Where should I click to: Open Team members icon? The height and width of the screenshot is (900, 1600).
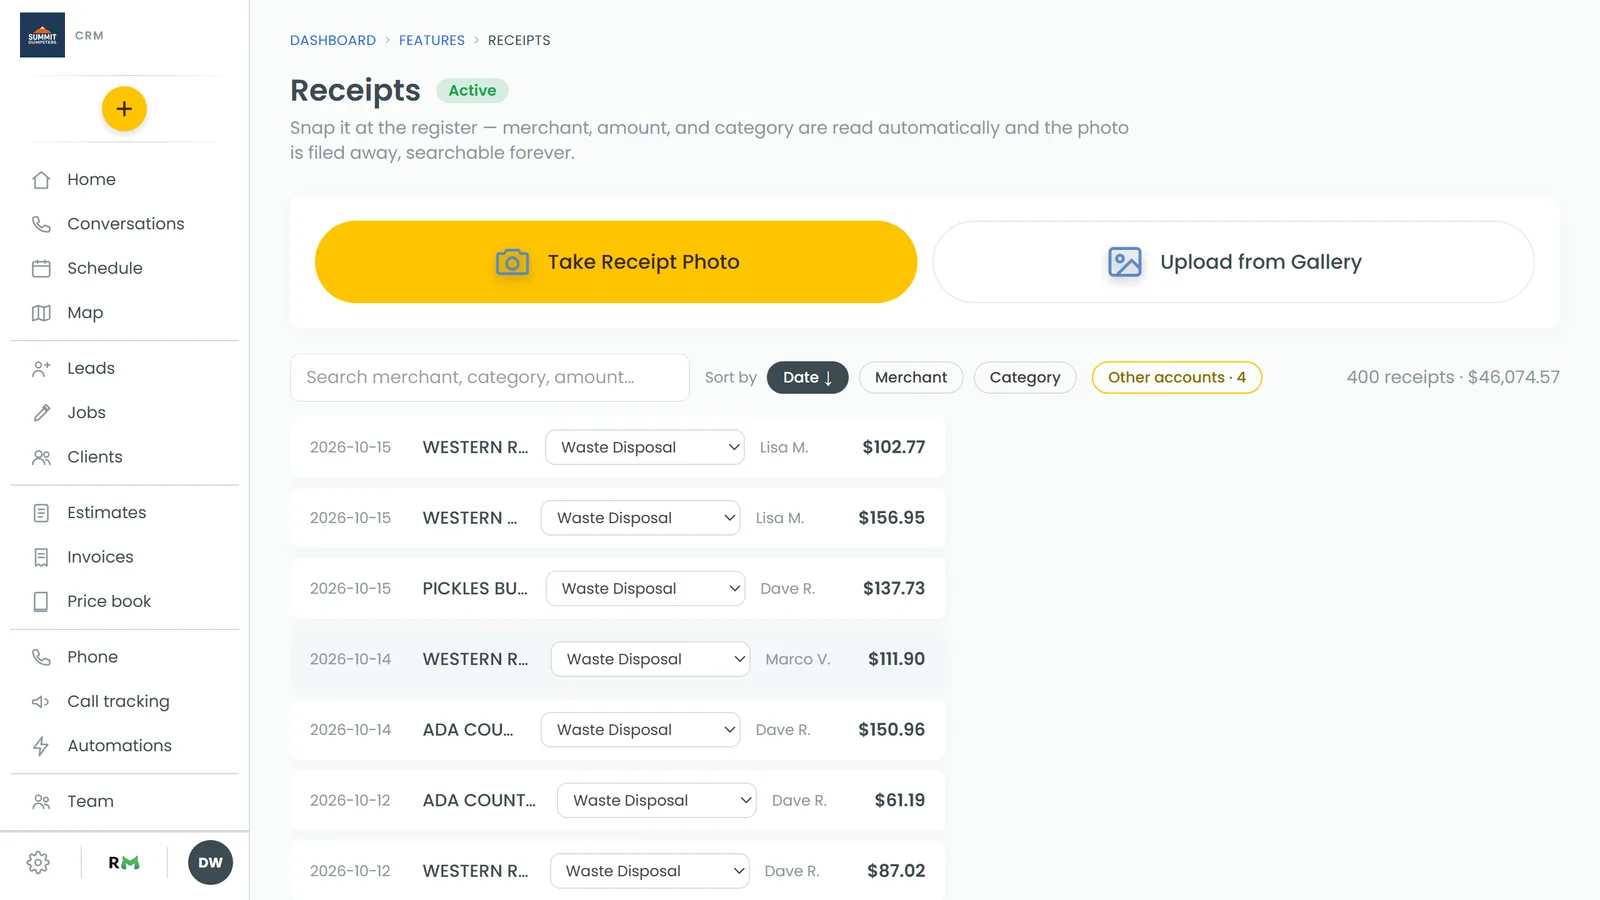[41, 802]
